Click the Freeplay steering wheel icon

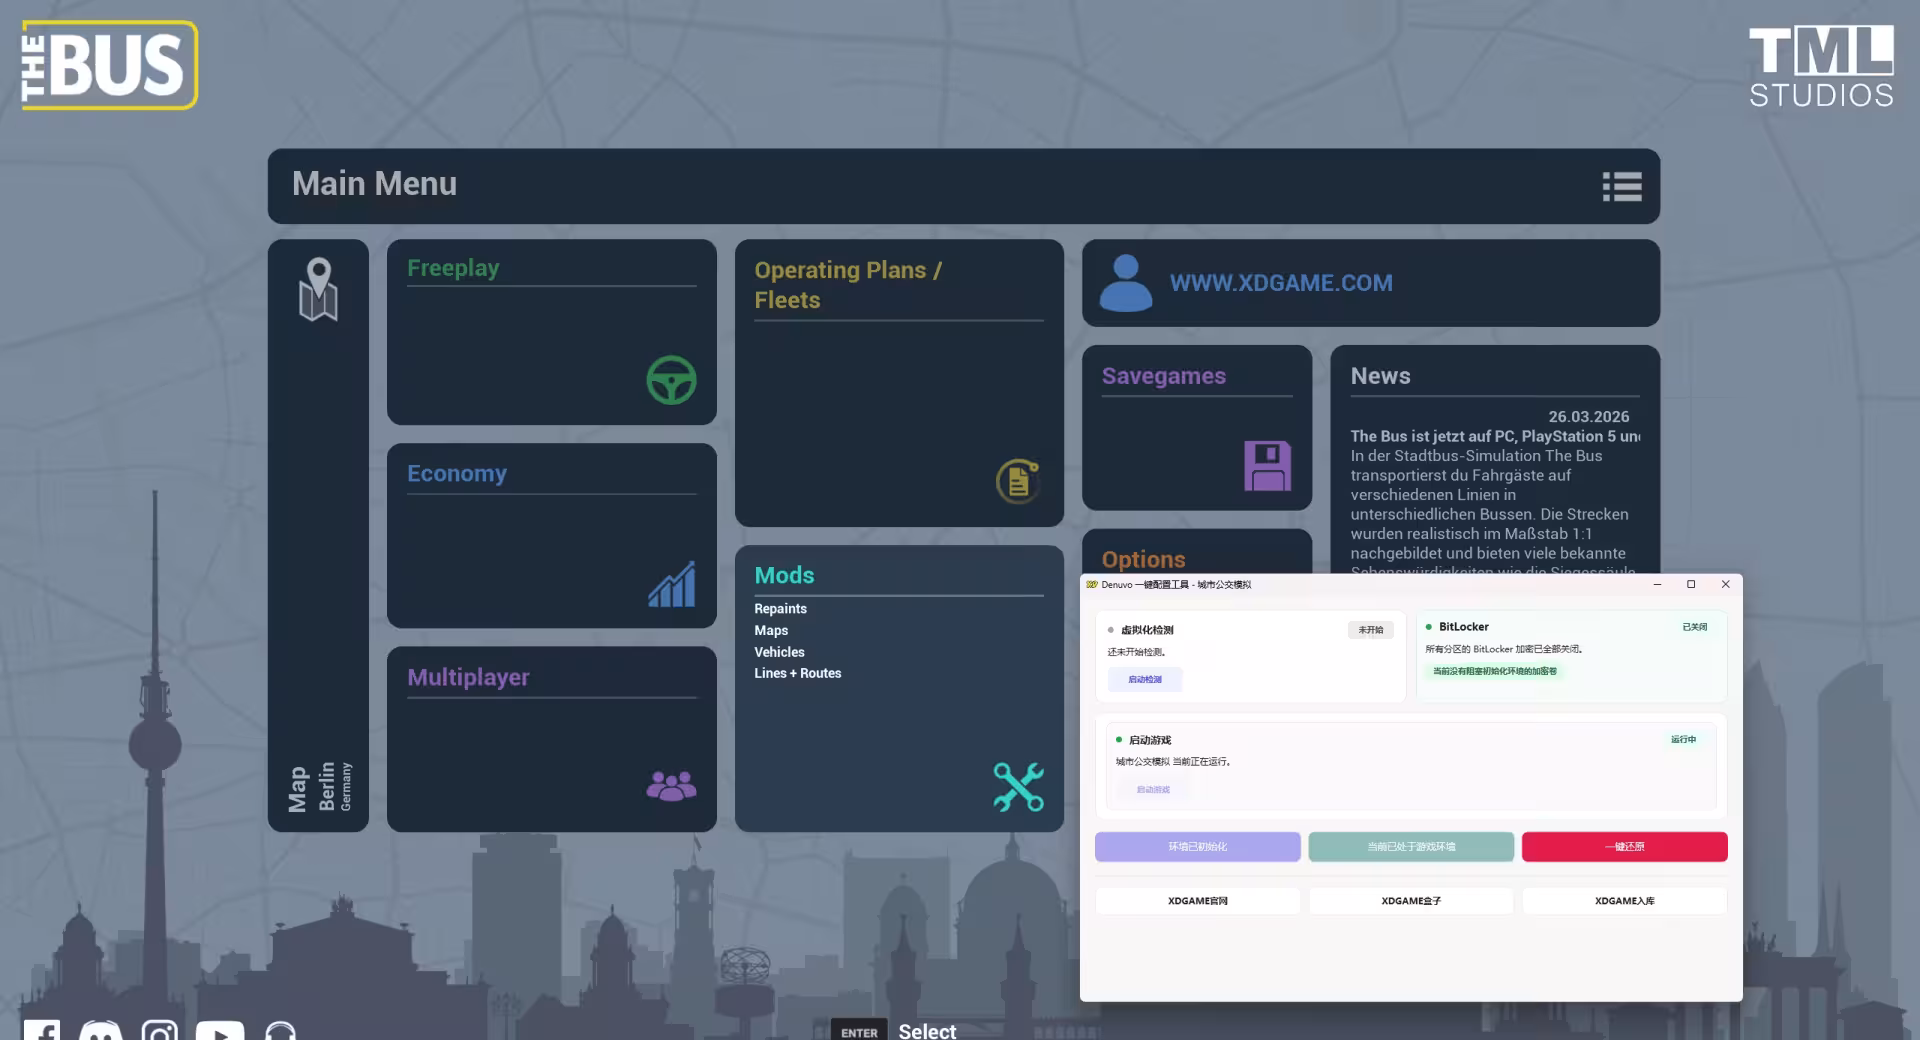[x=671, y=380]
